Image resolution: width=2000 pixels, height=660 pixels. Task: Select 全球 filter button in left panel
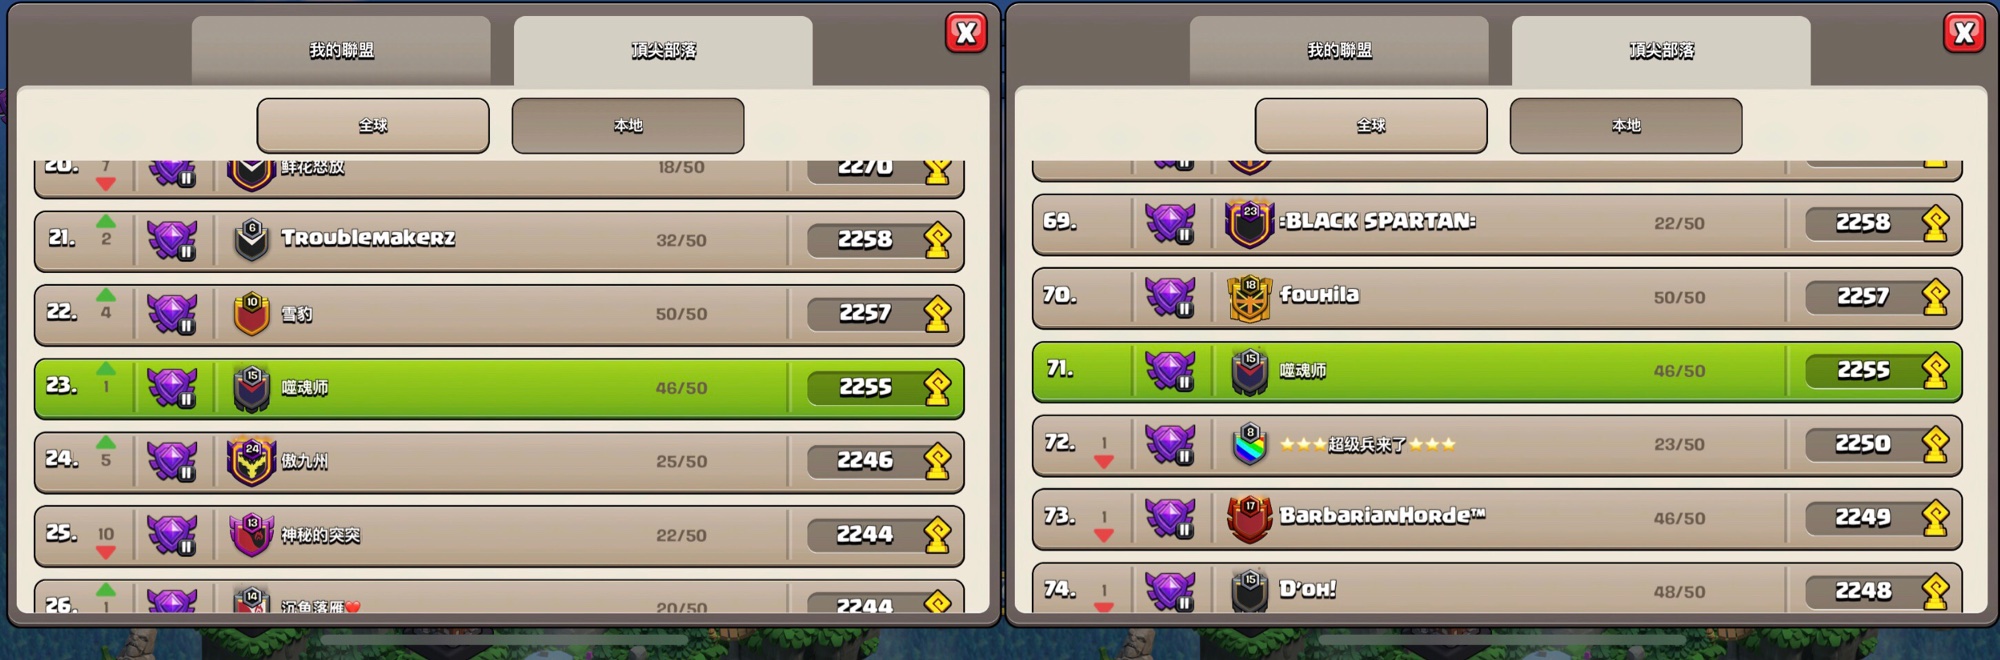373,125
